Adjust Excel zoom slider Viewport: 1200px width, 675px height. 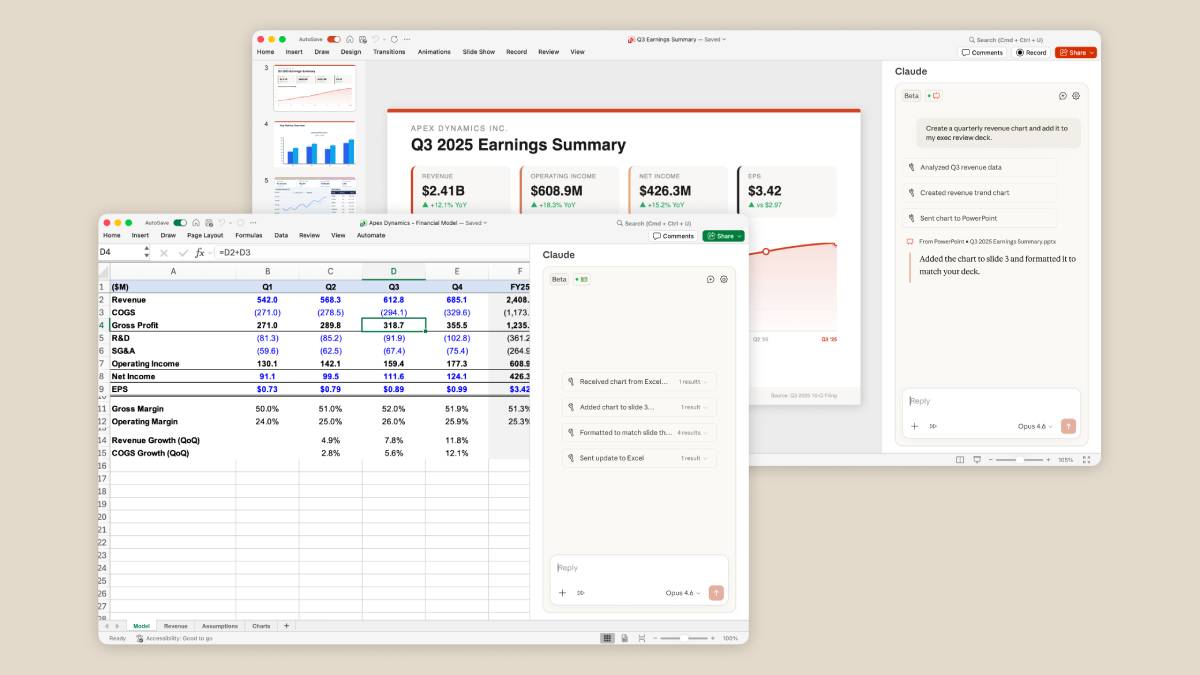coord(685,638)
